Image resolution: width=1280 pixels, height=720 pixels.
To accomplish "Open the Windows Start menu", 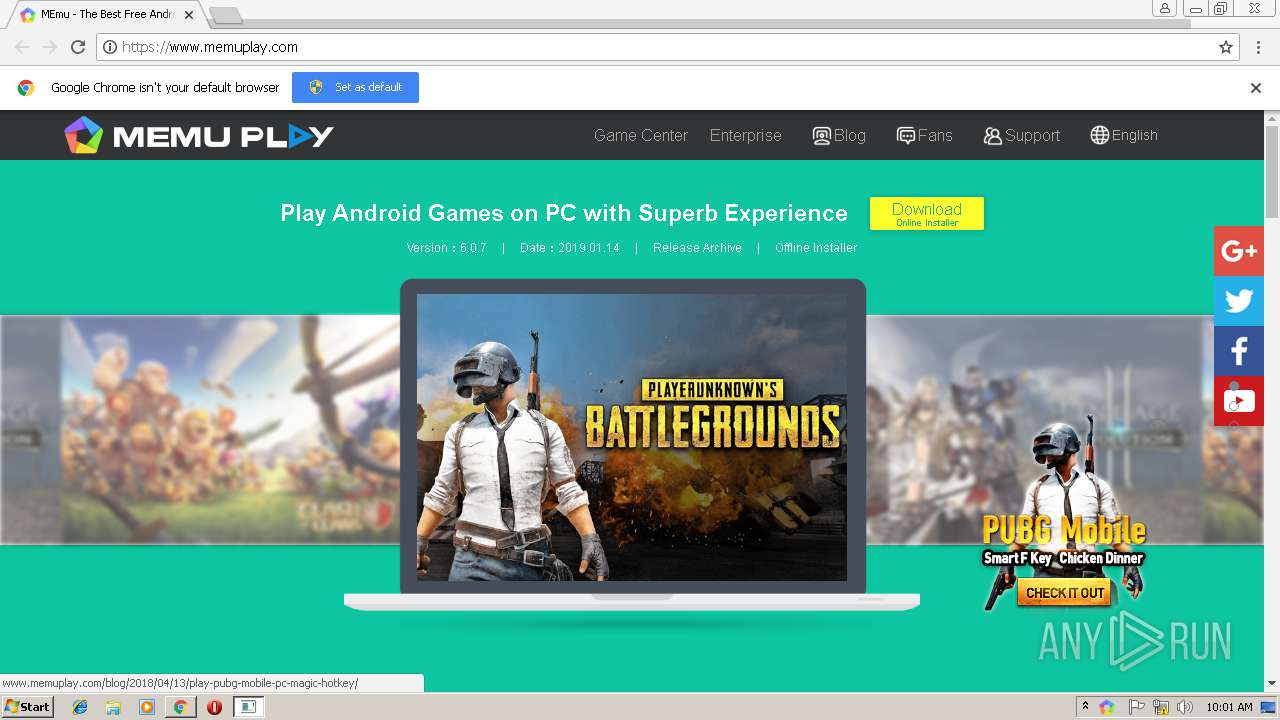I will pos(27,706).
